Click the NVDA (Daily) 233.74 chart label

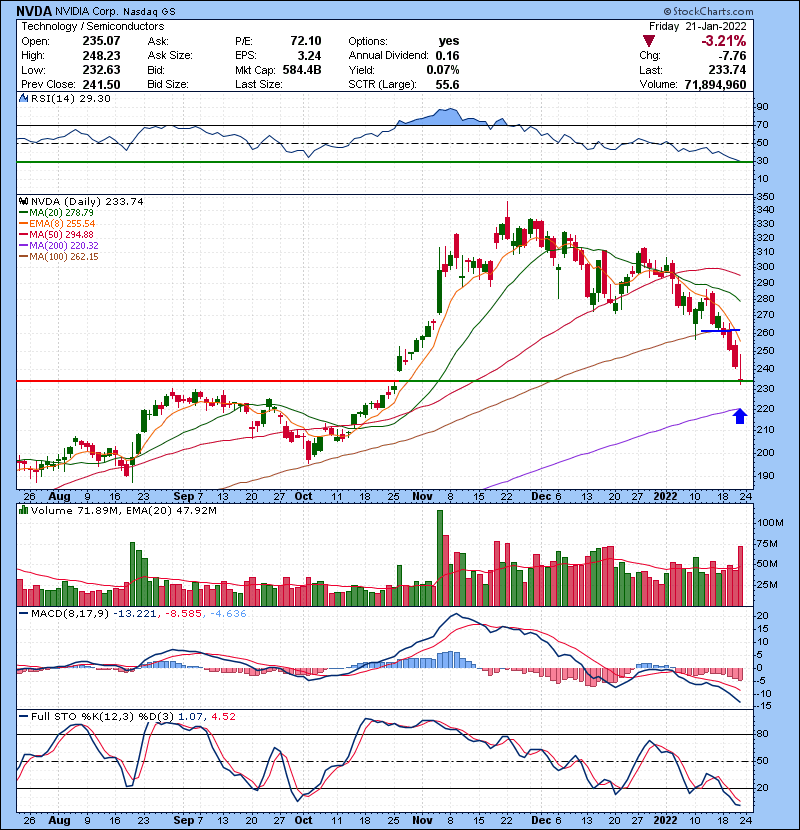87,202
